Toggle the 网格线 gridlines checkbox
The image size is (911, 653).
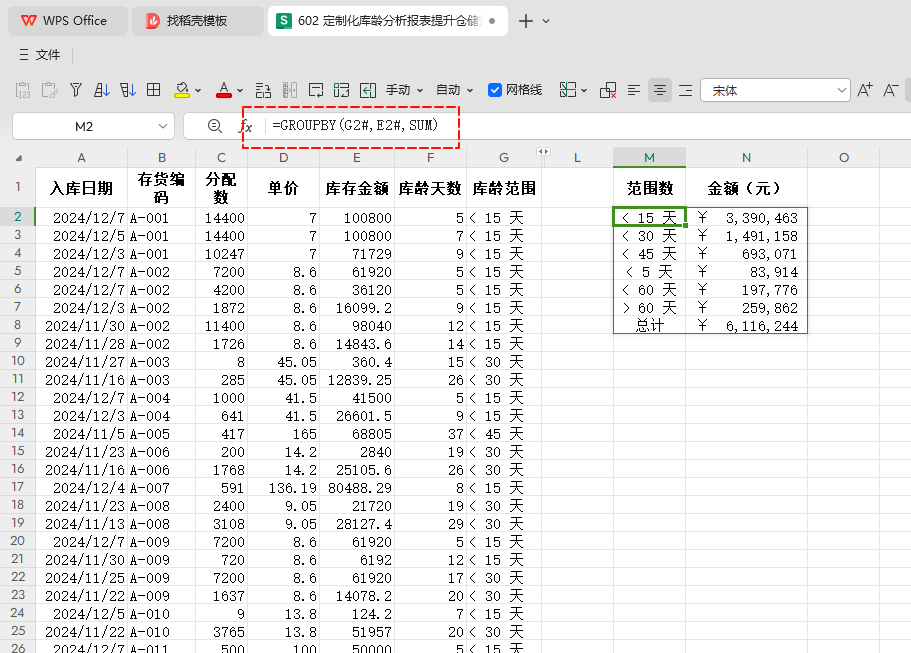pos(495,90)
